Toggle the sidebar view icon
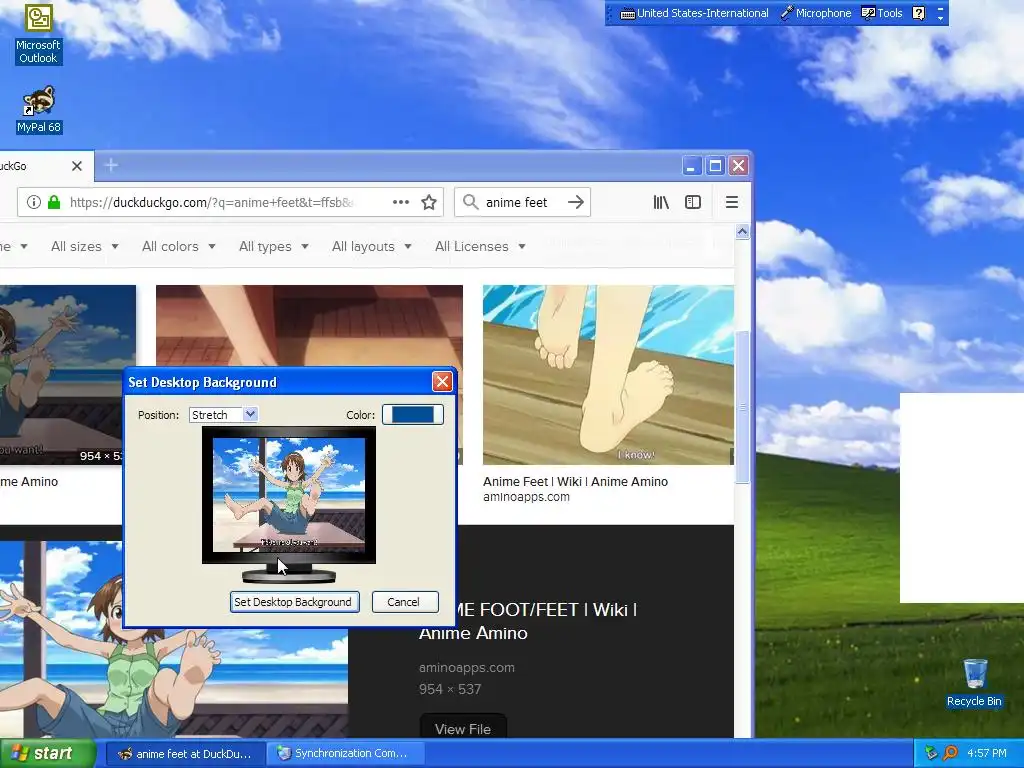The width and height of the screenshot is (1024, 768). (693, 202)
